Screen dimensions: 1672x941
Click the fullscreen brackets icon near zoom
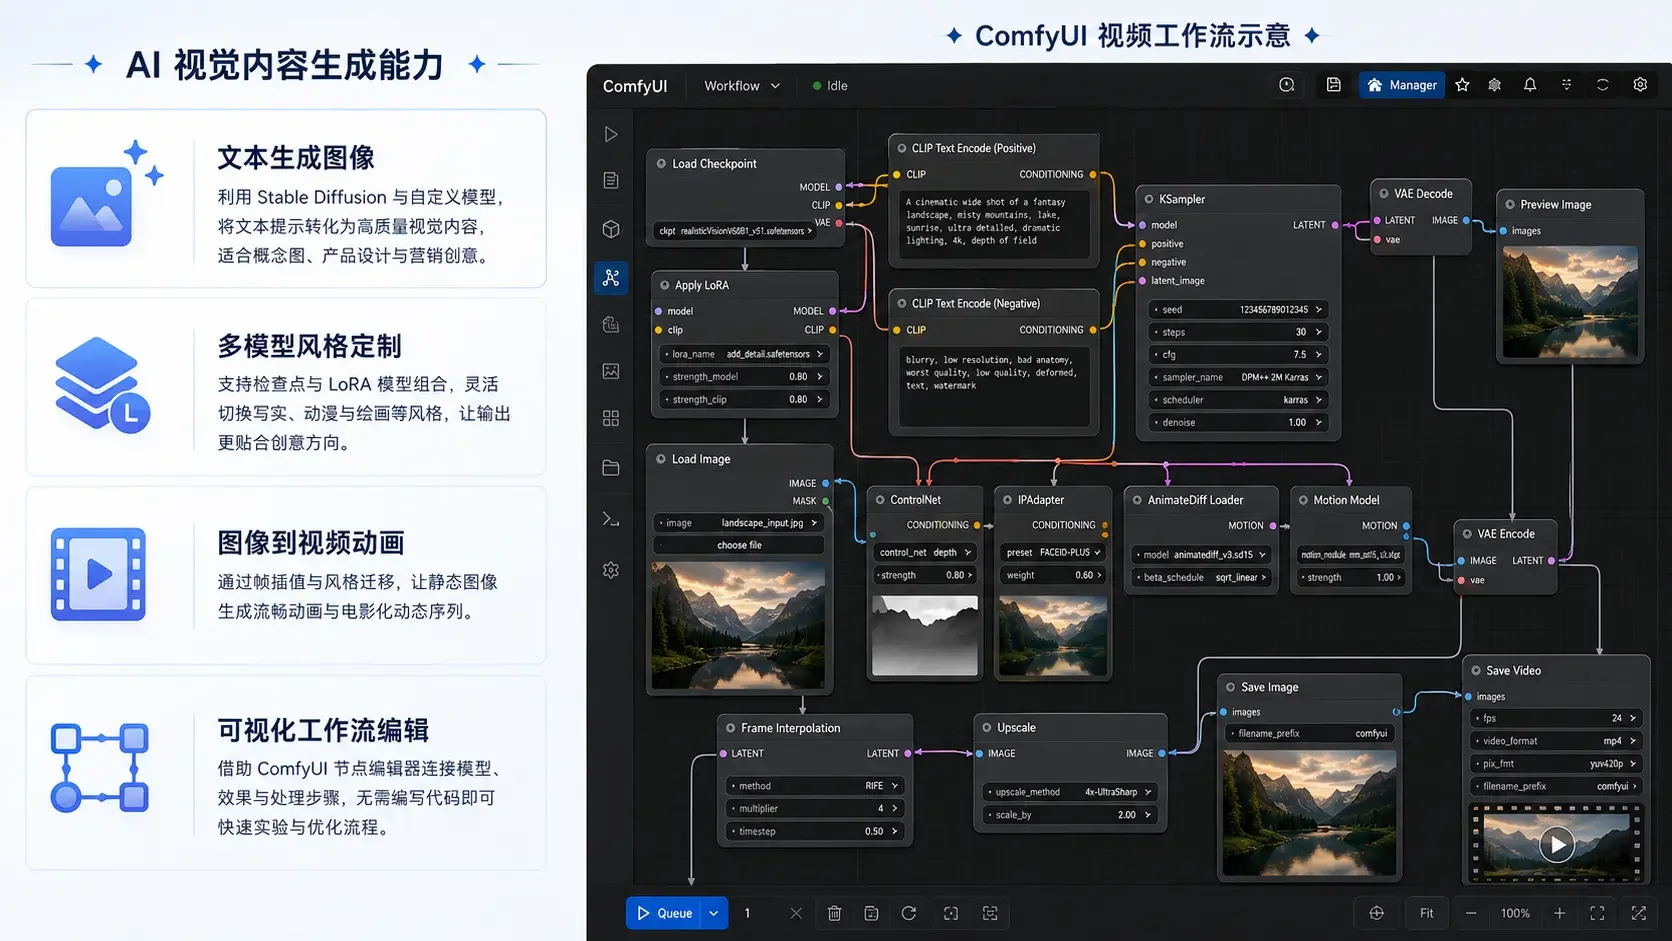pyautogui.click(x=1597, y=913)
